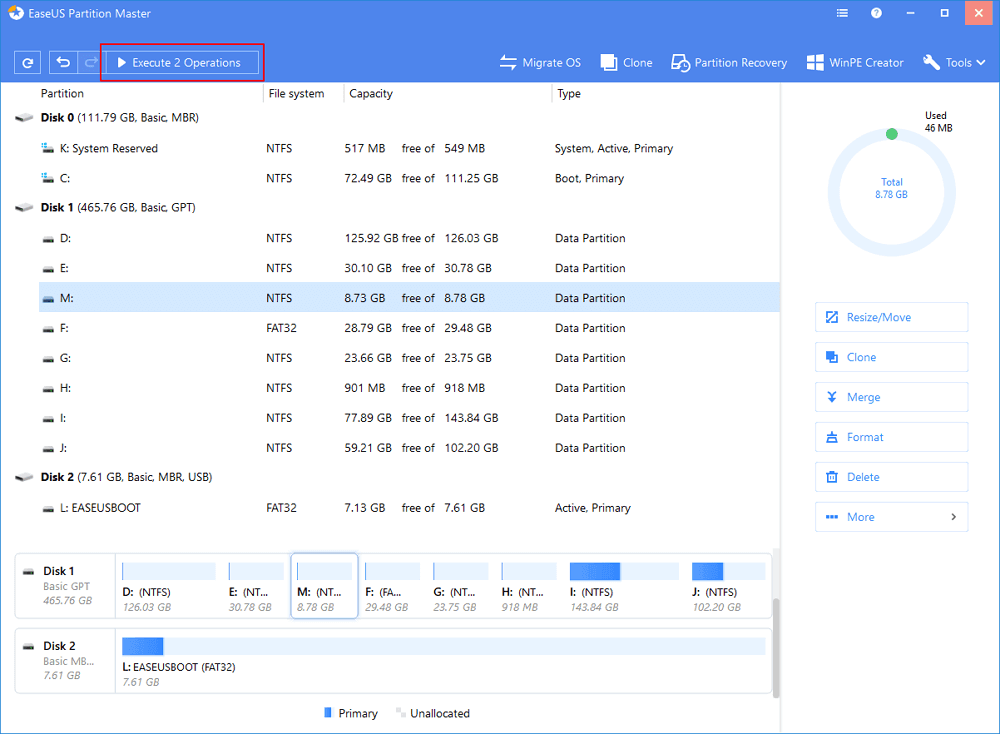Select I: block in the disk map
This screenshot has width=1000, height=734.
(624, 587)
